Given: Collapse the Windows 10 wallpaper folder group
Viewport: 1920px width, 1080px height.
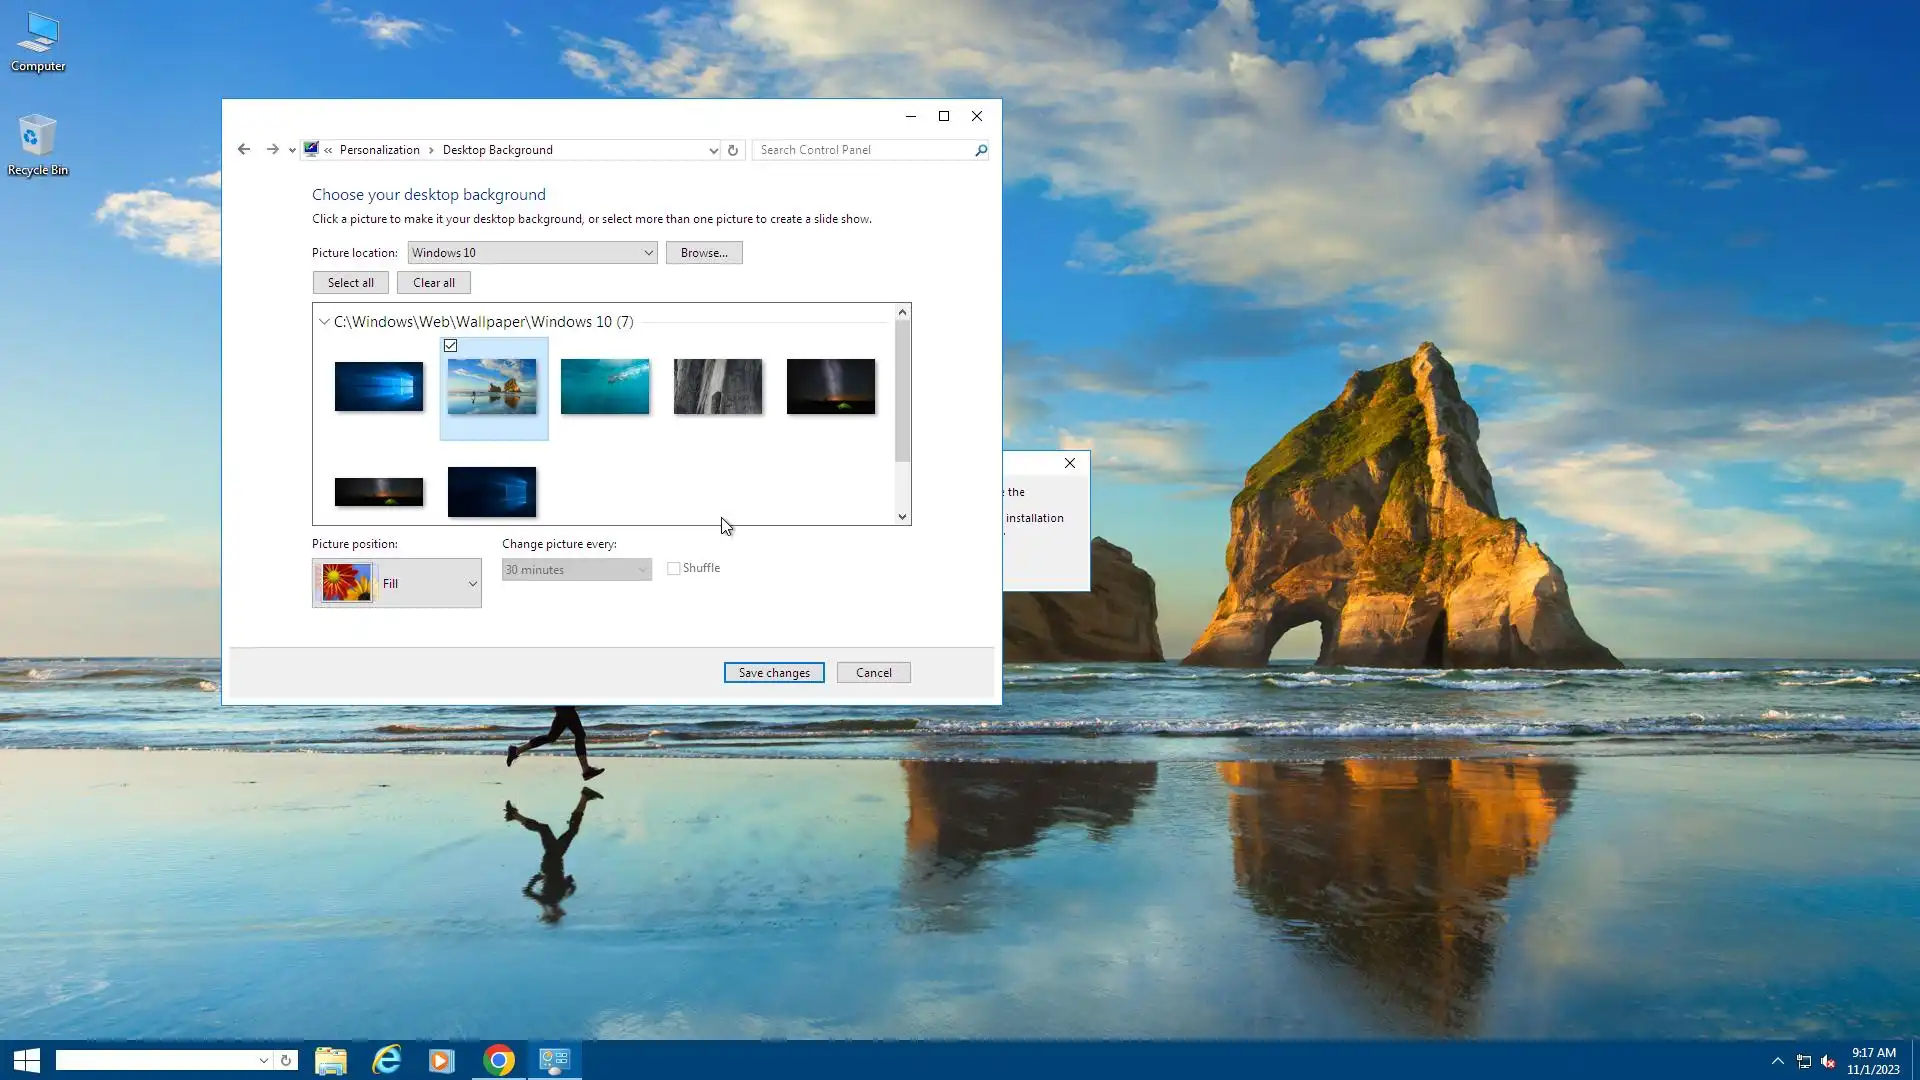Looking at the screenshot, I should (x=324, y=322).
